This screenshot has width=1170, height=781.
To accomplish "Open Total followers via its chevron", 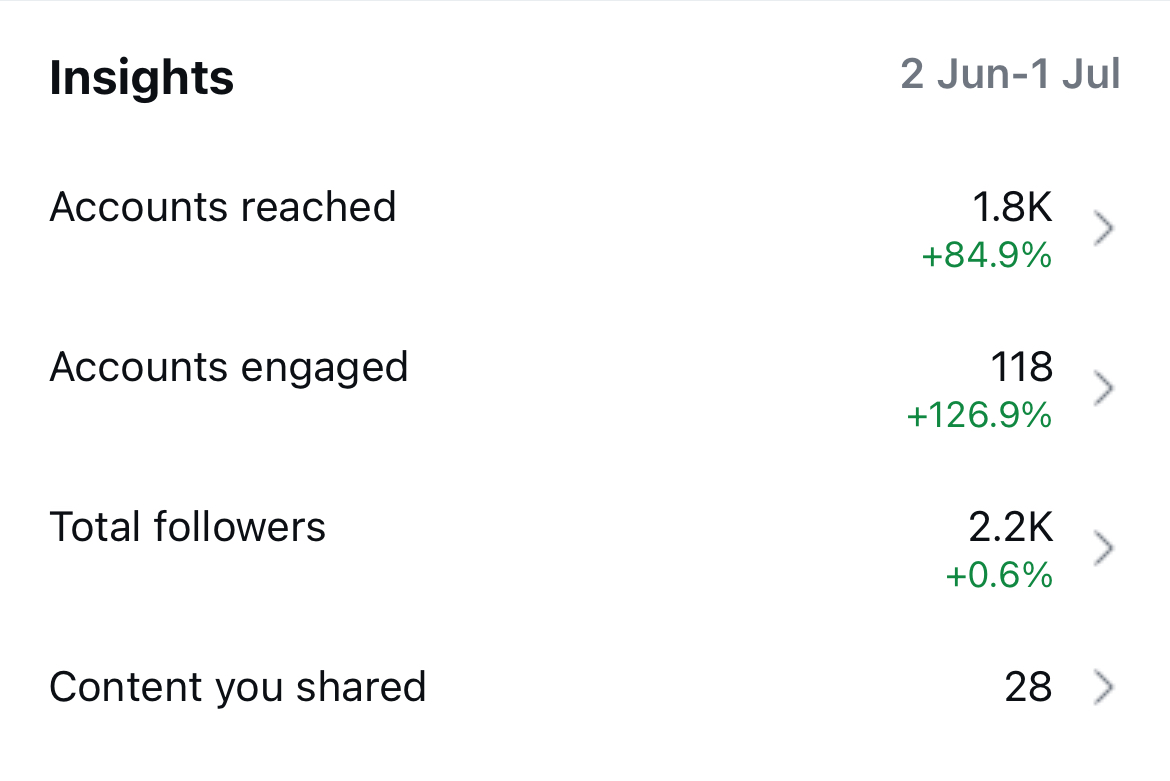I will click(x=1103, y=548).
